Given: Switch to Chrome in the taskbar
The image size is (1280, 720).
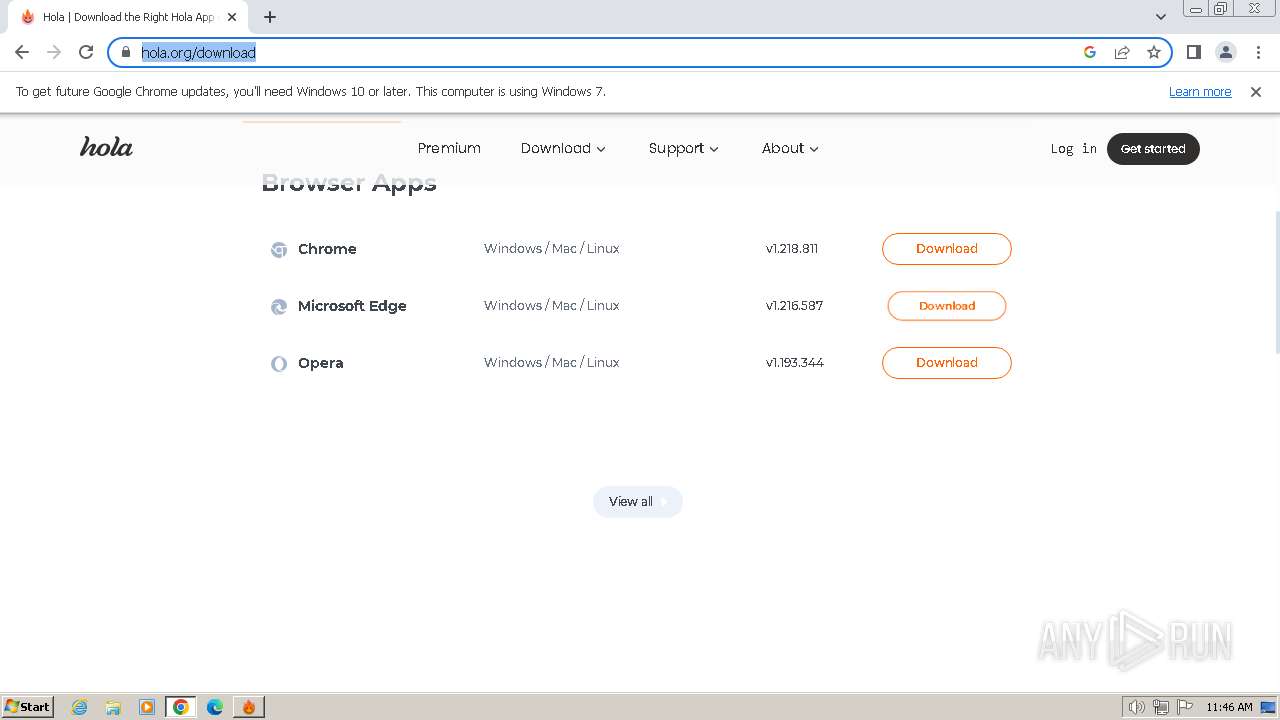Looking at the screenshot, I should click(181, 707).
